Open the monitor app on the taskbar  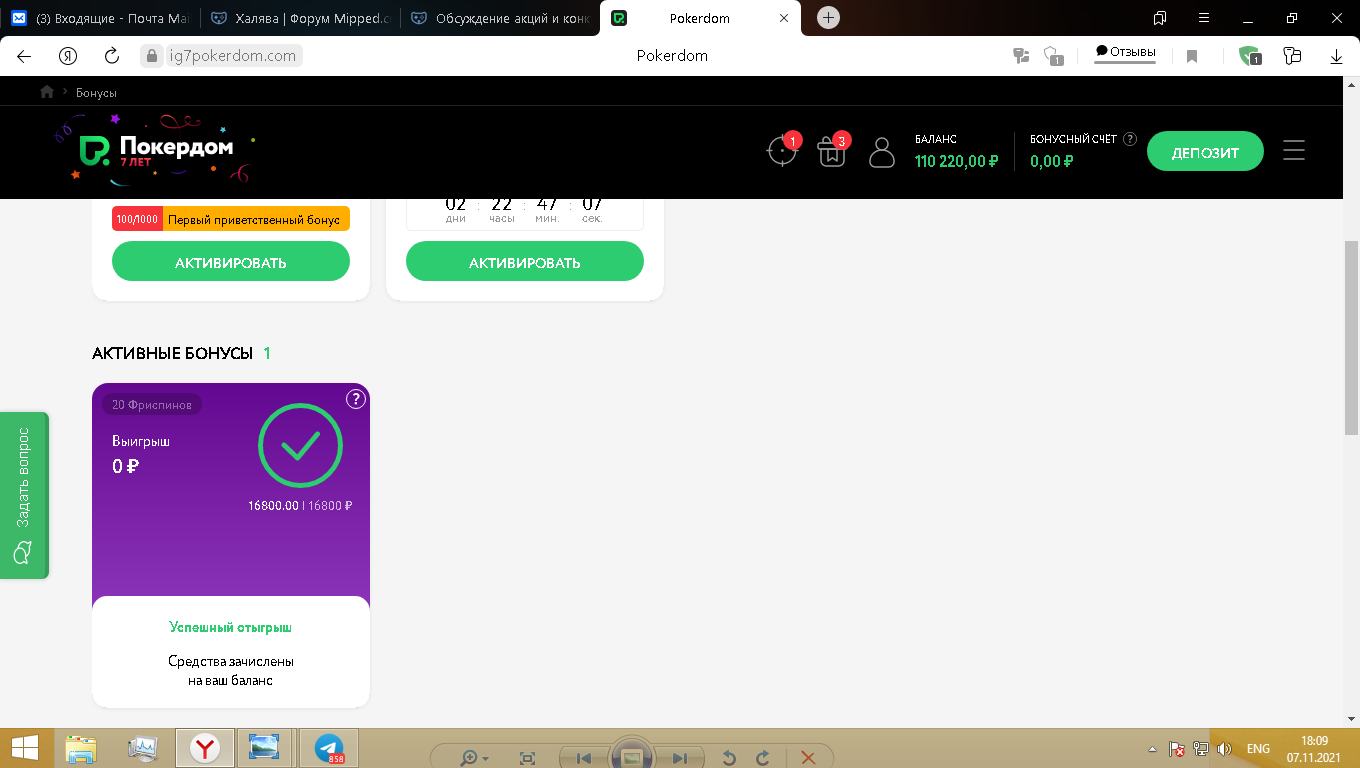click(x=143, y=749)
